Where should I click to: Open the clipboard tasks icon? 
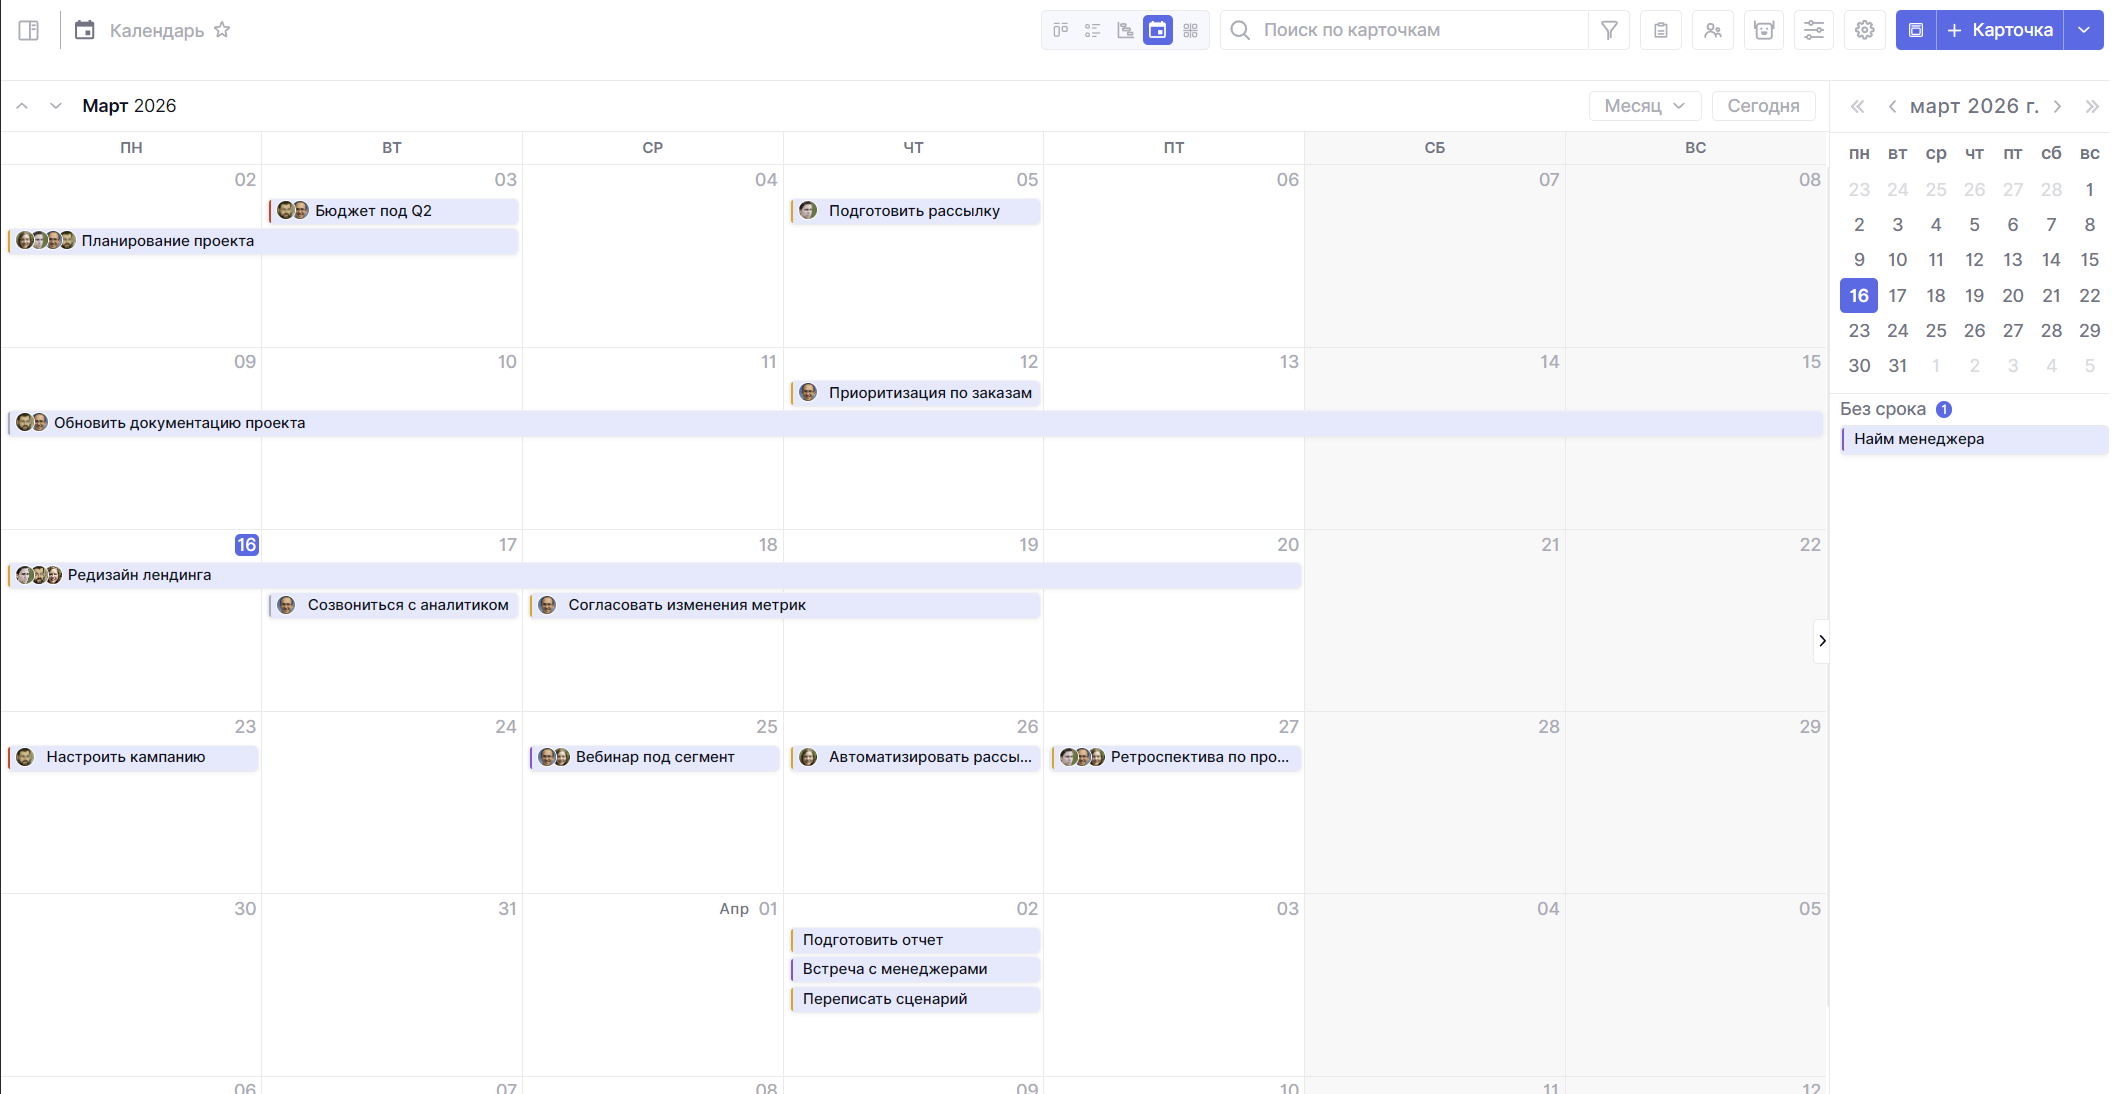click(1661, 30)
